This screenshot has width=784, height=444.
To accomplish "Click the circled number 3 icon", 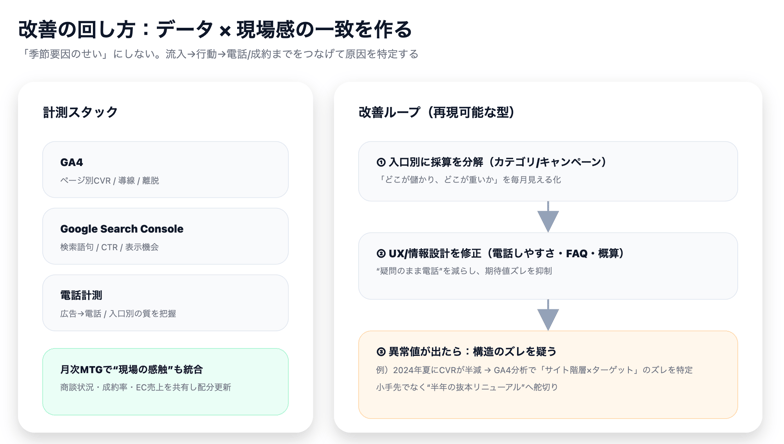I will (381, 352).
